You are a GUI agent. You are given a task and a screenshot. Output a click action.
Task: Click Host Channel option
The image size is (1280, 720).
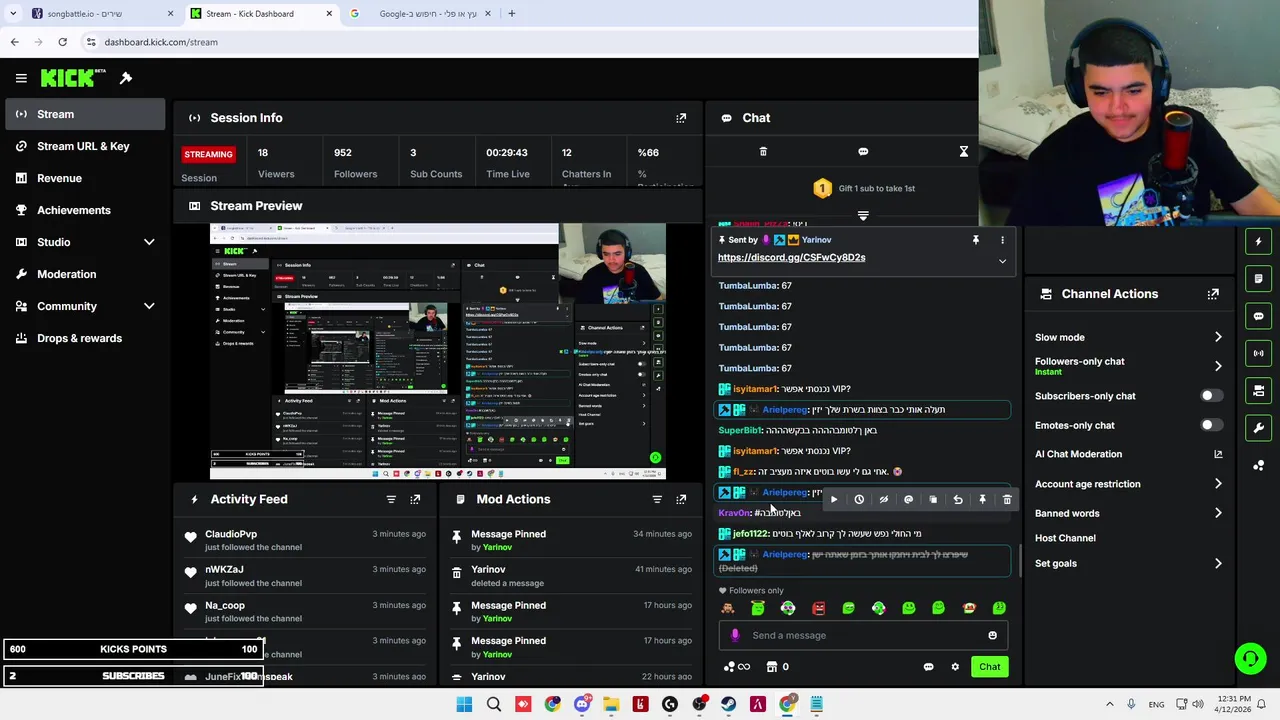(x=1065, y=538)
